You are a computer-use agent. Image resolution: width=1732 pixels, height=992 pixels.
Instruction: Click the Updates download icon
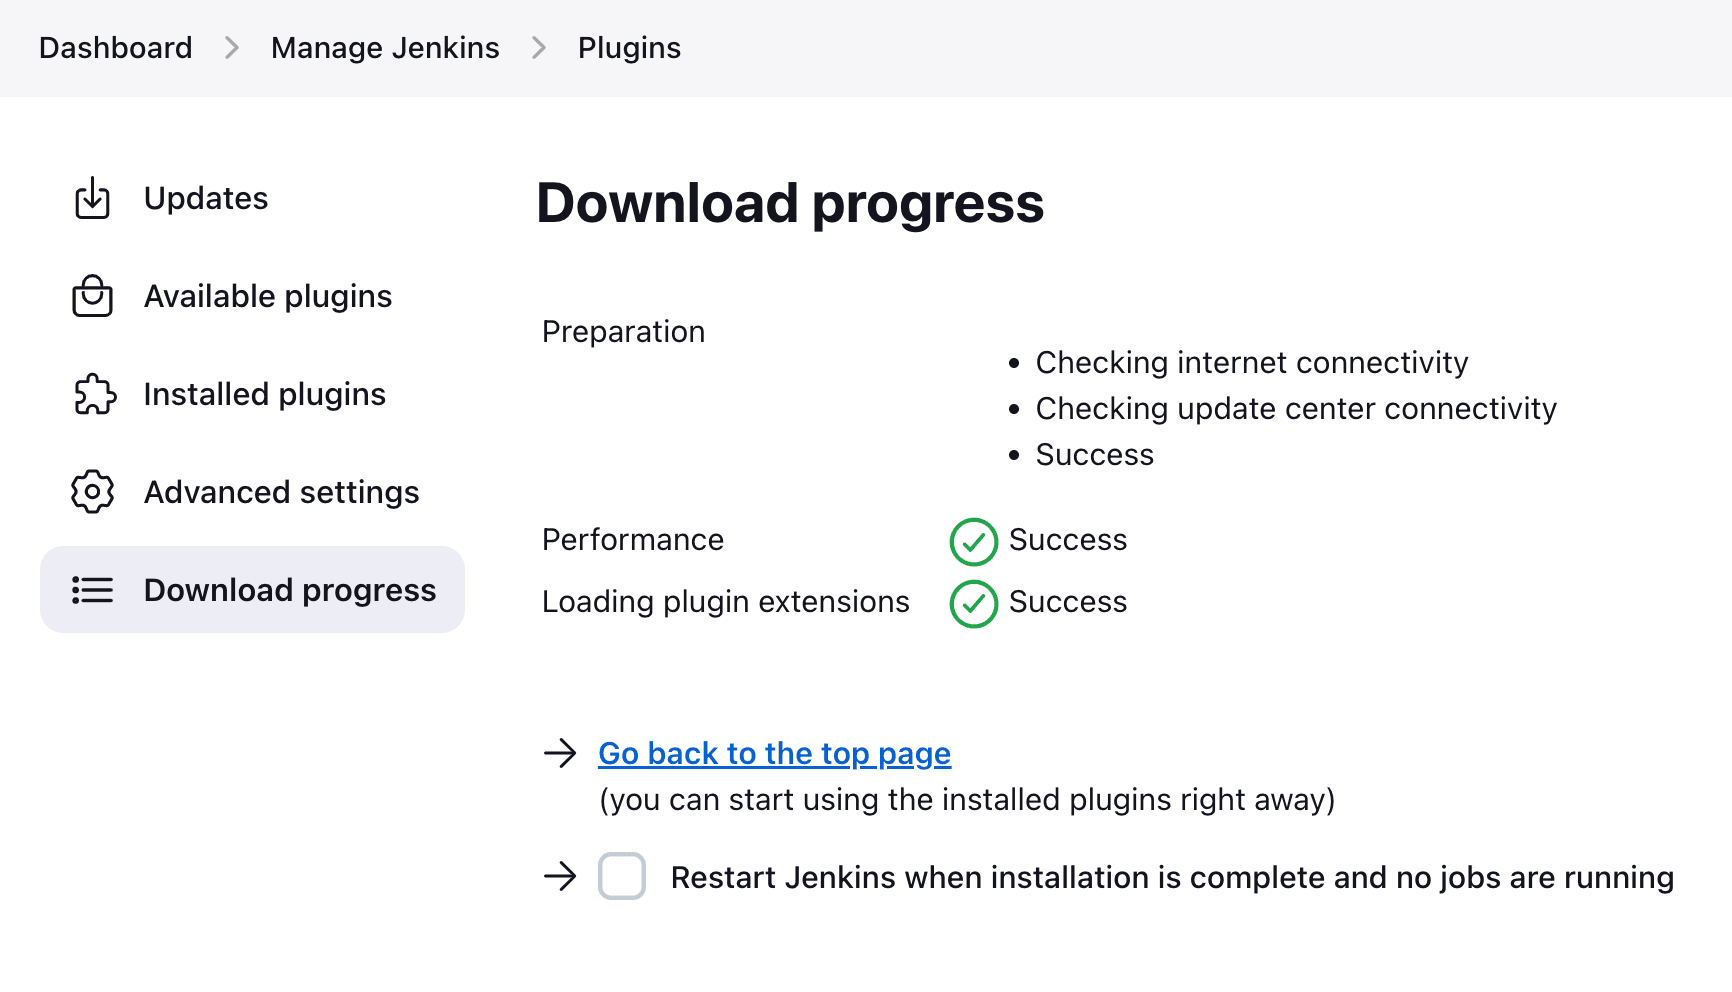point(92,198)
